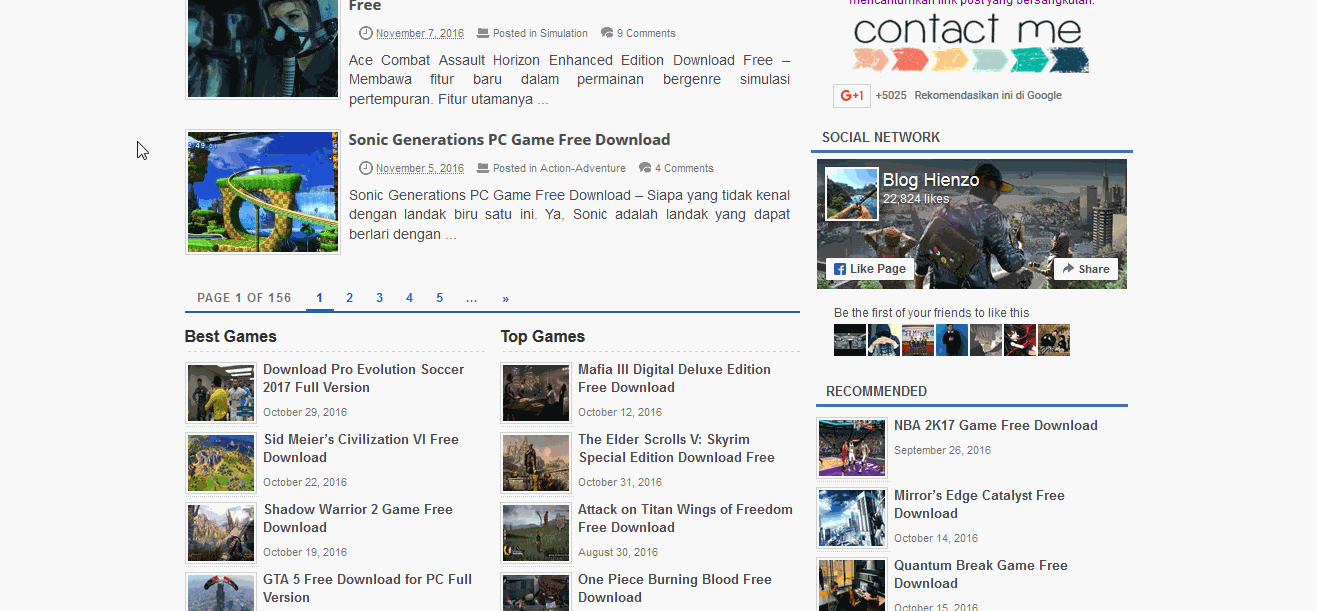Open Mafia III thumbnail image
Image resolution: width=1317 pixels, height=611 pixels.
(536, 393)
